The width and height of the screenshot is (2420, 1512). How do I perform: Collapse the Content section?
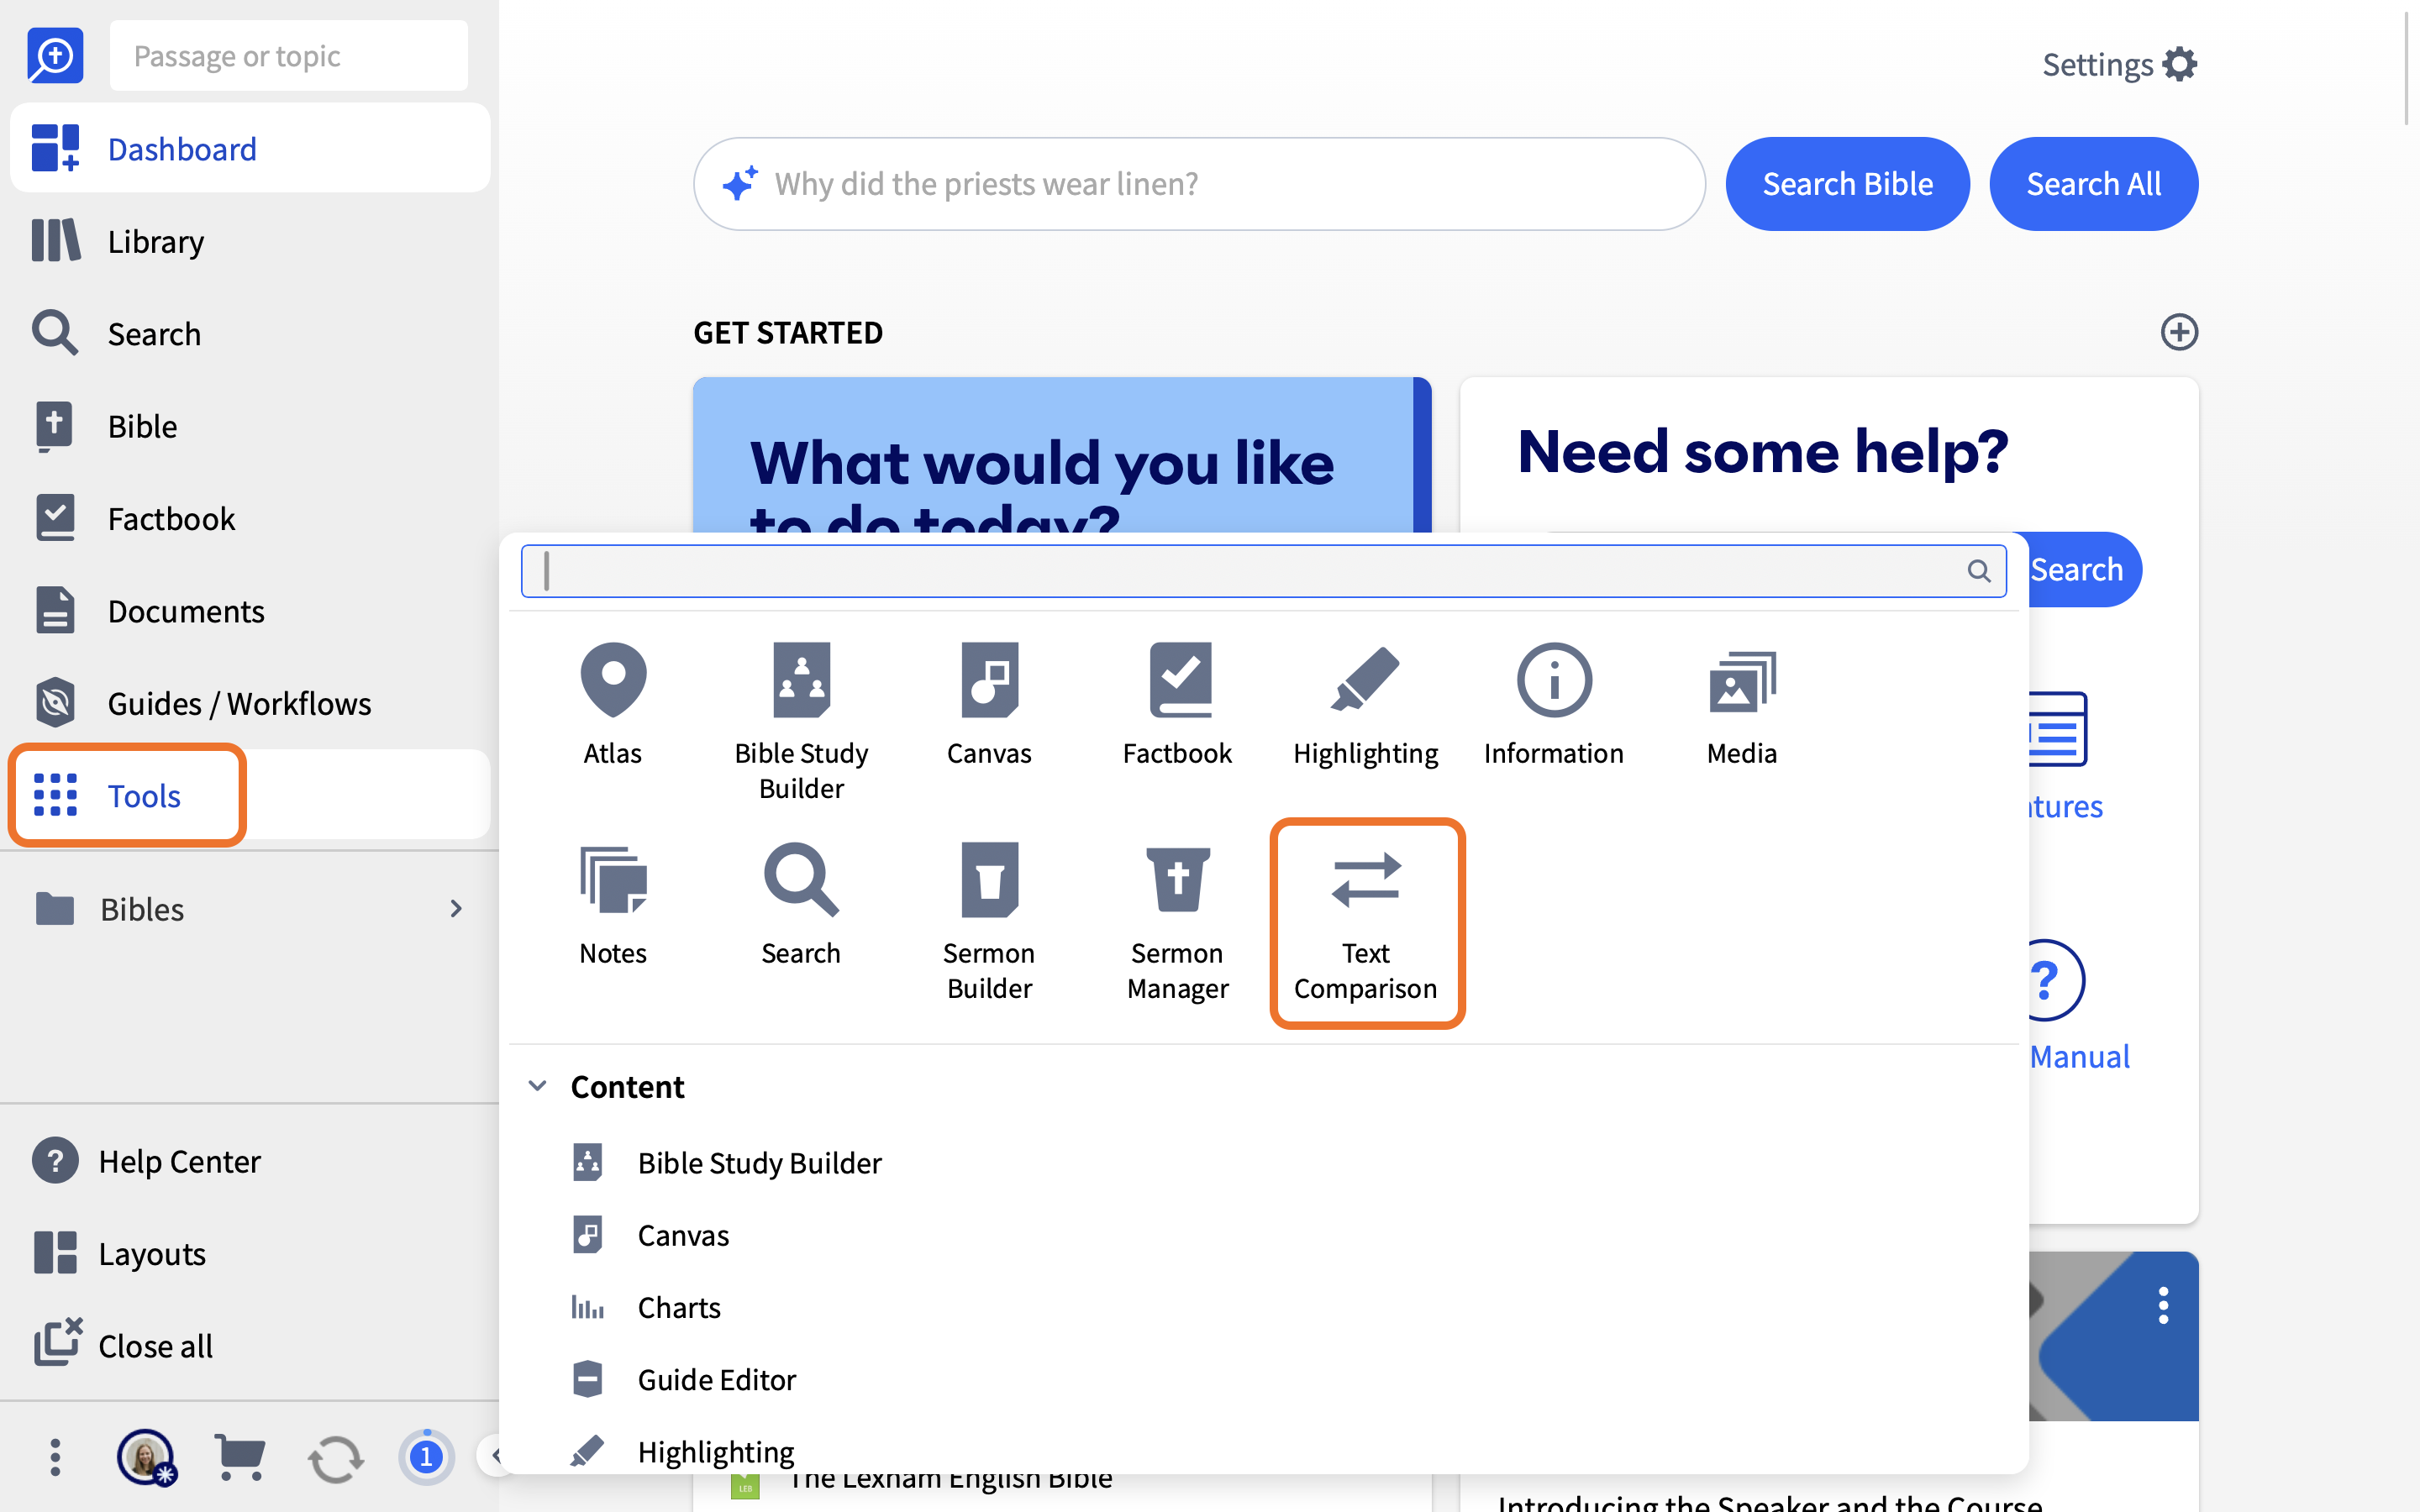pos(537,1086)
